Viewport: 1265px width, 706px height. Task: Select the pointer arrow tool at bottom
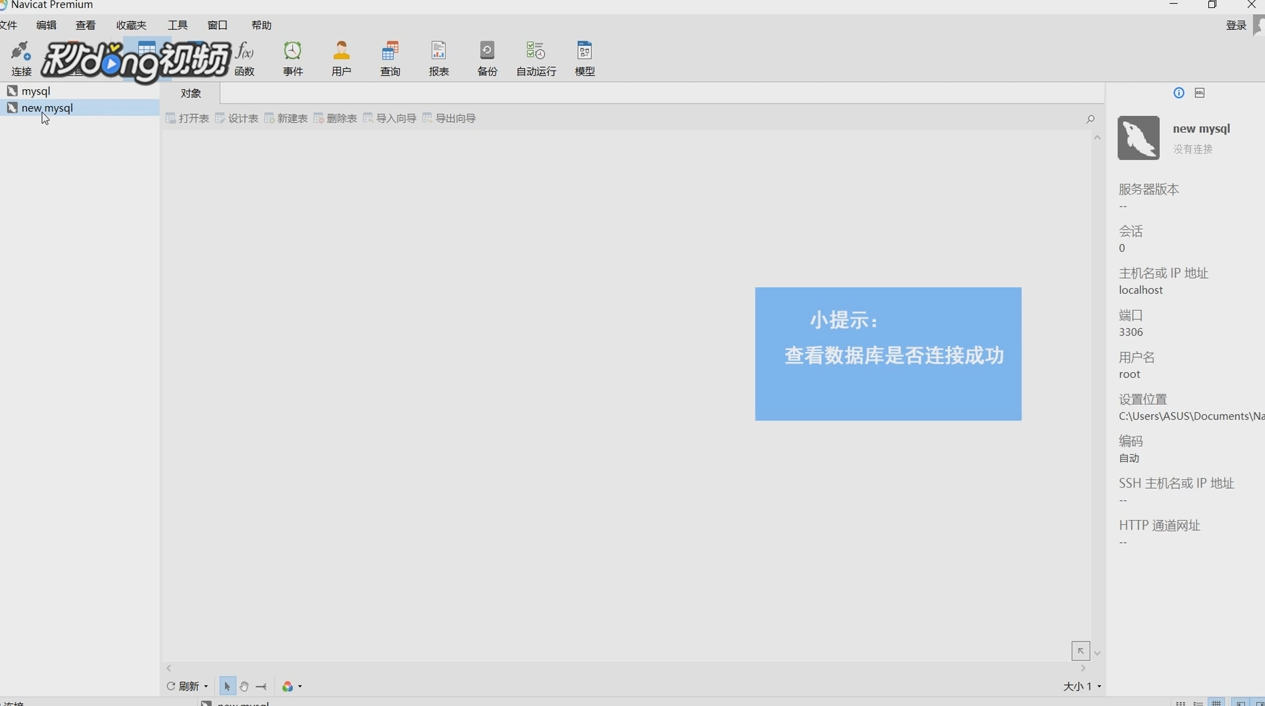[x=227, y=686]
